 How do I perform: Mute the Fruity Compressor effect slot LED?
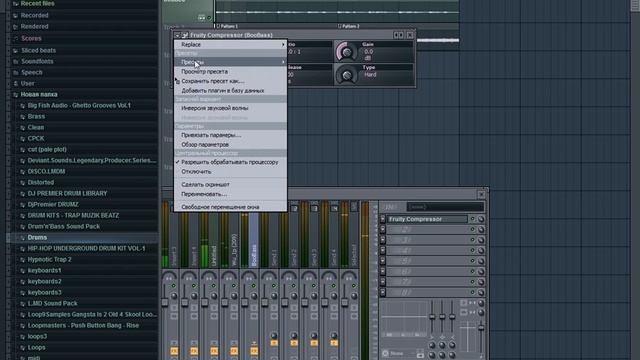(x=473, y=219)
